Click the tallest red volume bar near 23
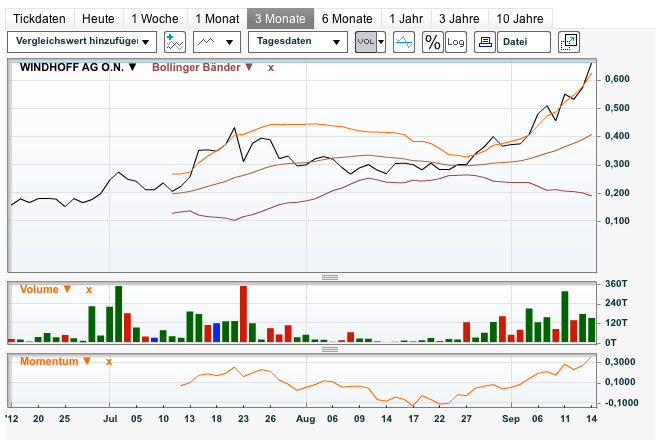The height and width of the screenshot is (440, 658). pyautogui.click(x=243, y=314)
